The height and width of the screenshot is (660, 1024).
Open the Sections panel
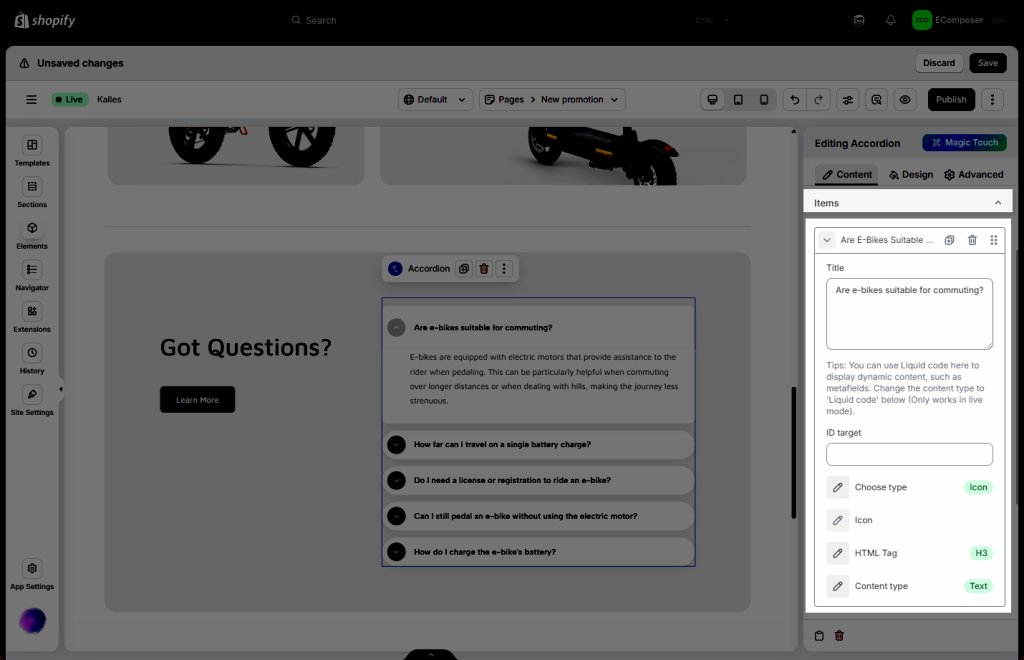[32, 192]
